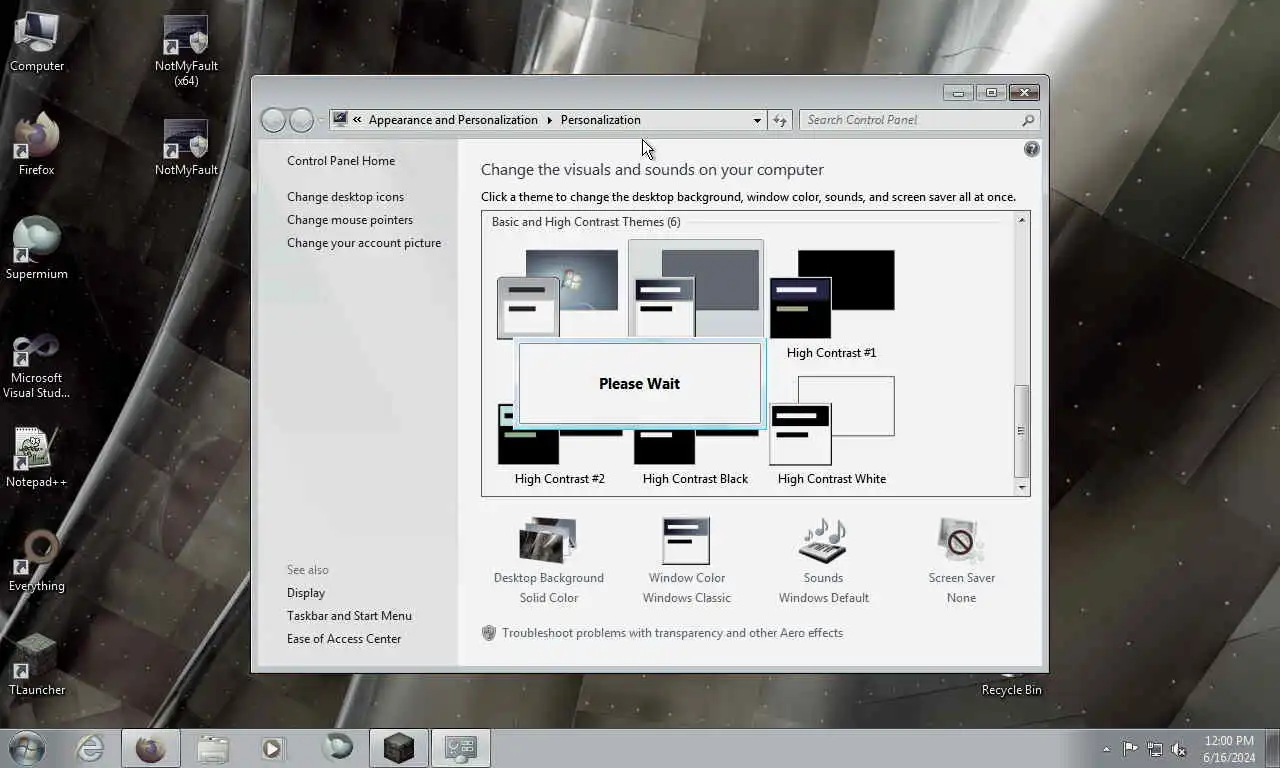Expand the arrow after Appearance and Personalization
1280x768 pixels.
[549, 120]
